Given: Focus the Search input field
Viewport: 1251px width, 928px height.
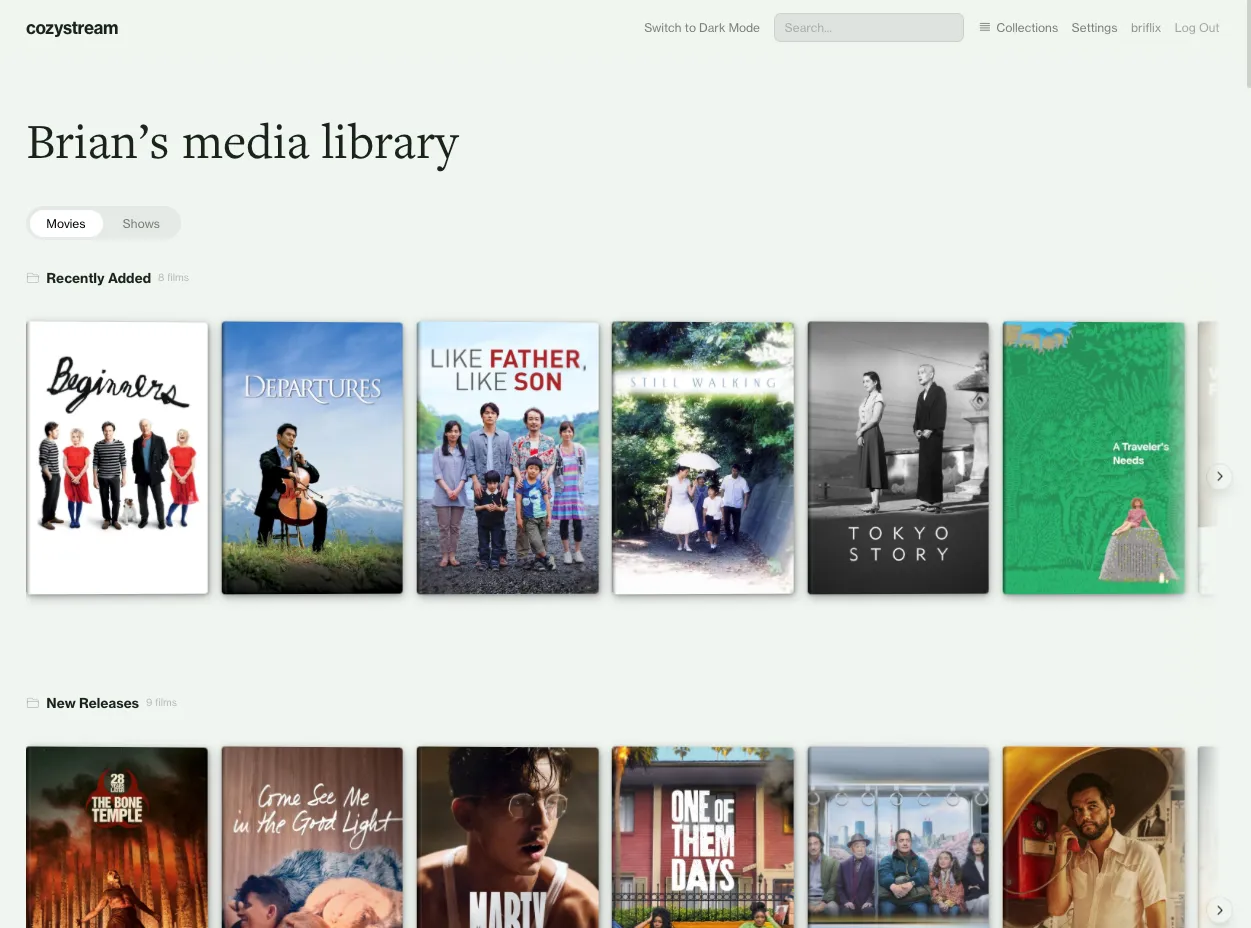Looking at the screenshot, I should pos(868,28).
